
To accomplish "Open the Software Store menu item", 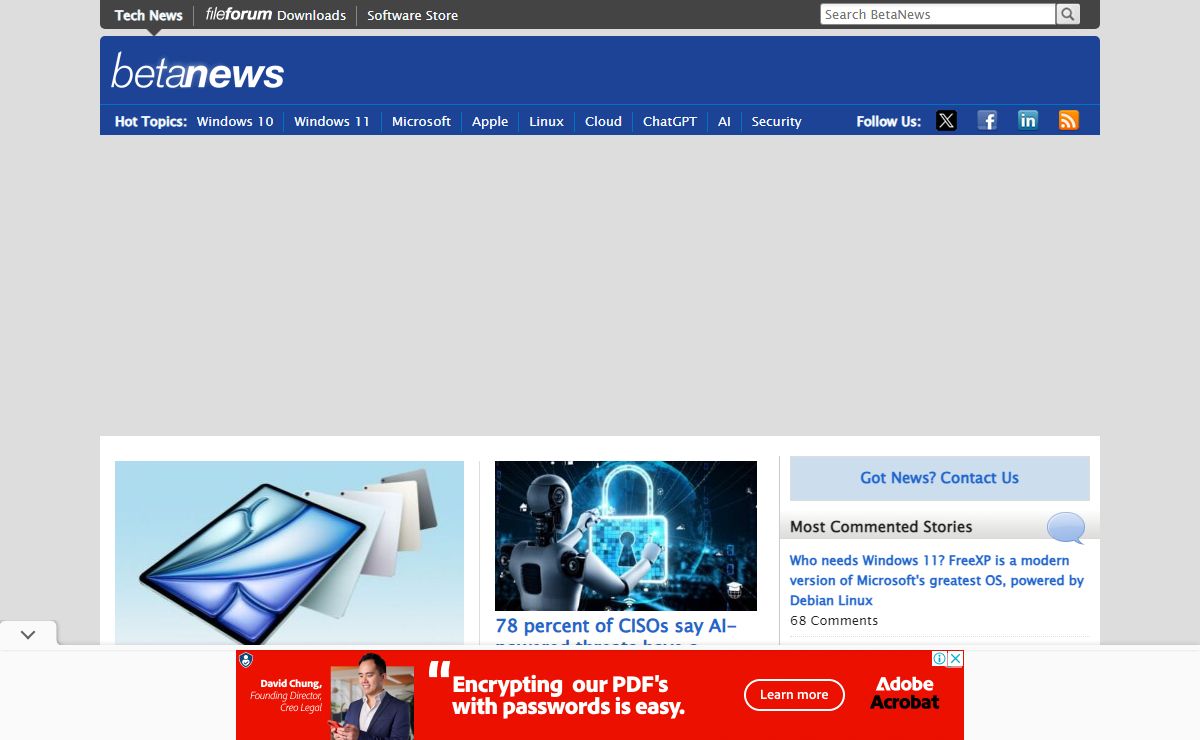I will [x=412, y=15].
